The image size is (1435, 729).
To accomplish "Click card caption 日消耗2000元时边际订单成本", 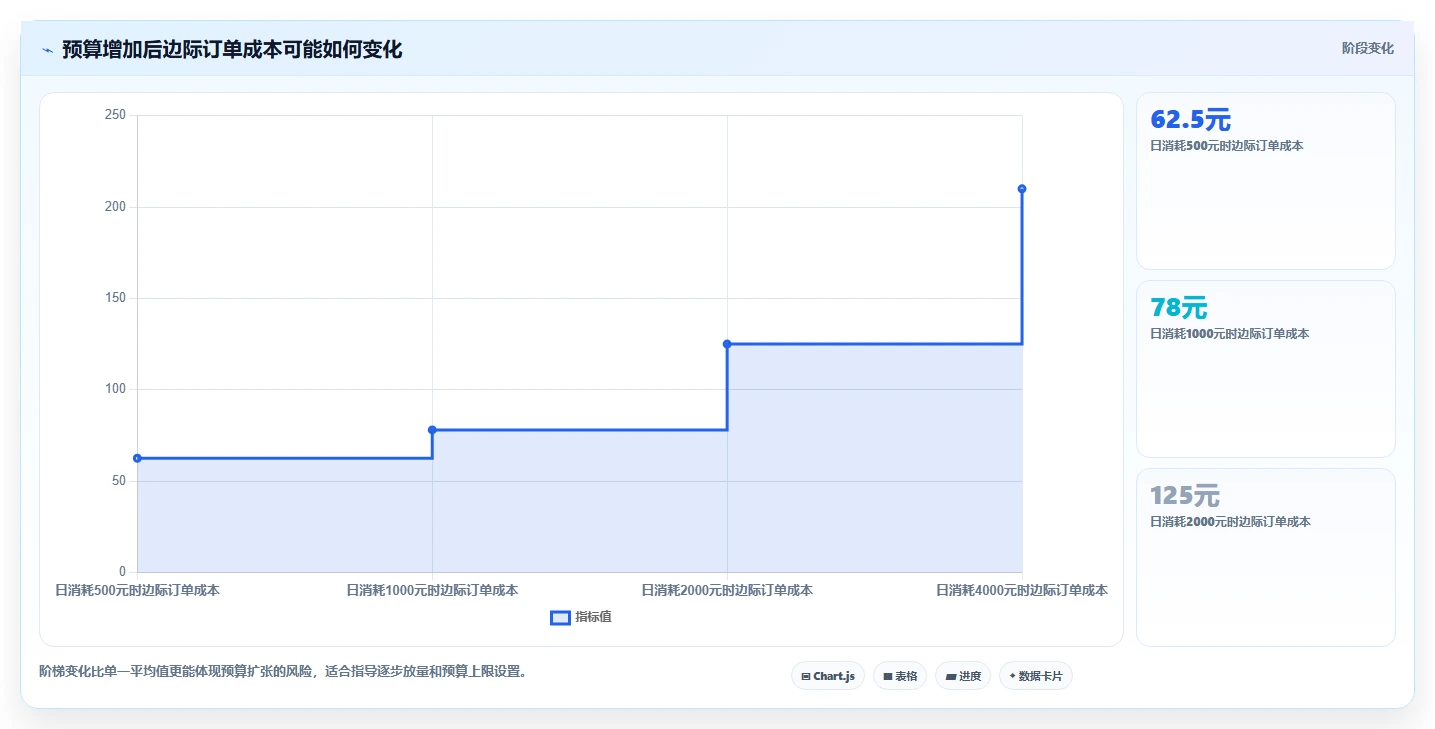I will (x=1230, y=522).
